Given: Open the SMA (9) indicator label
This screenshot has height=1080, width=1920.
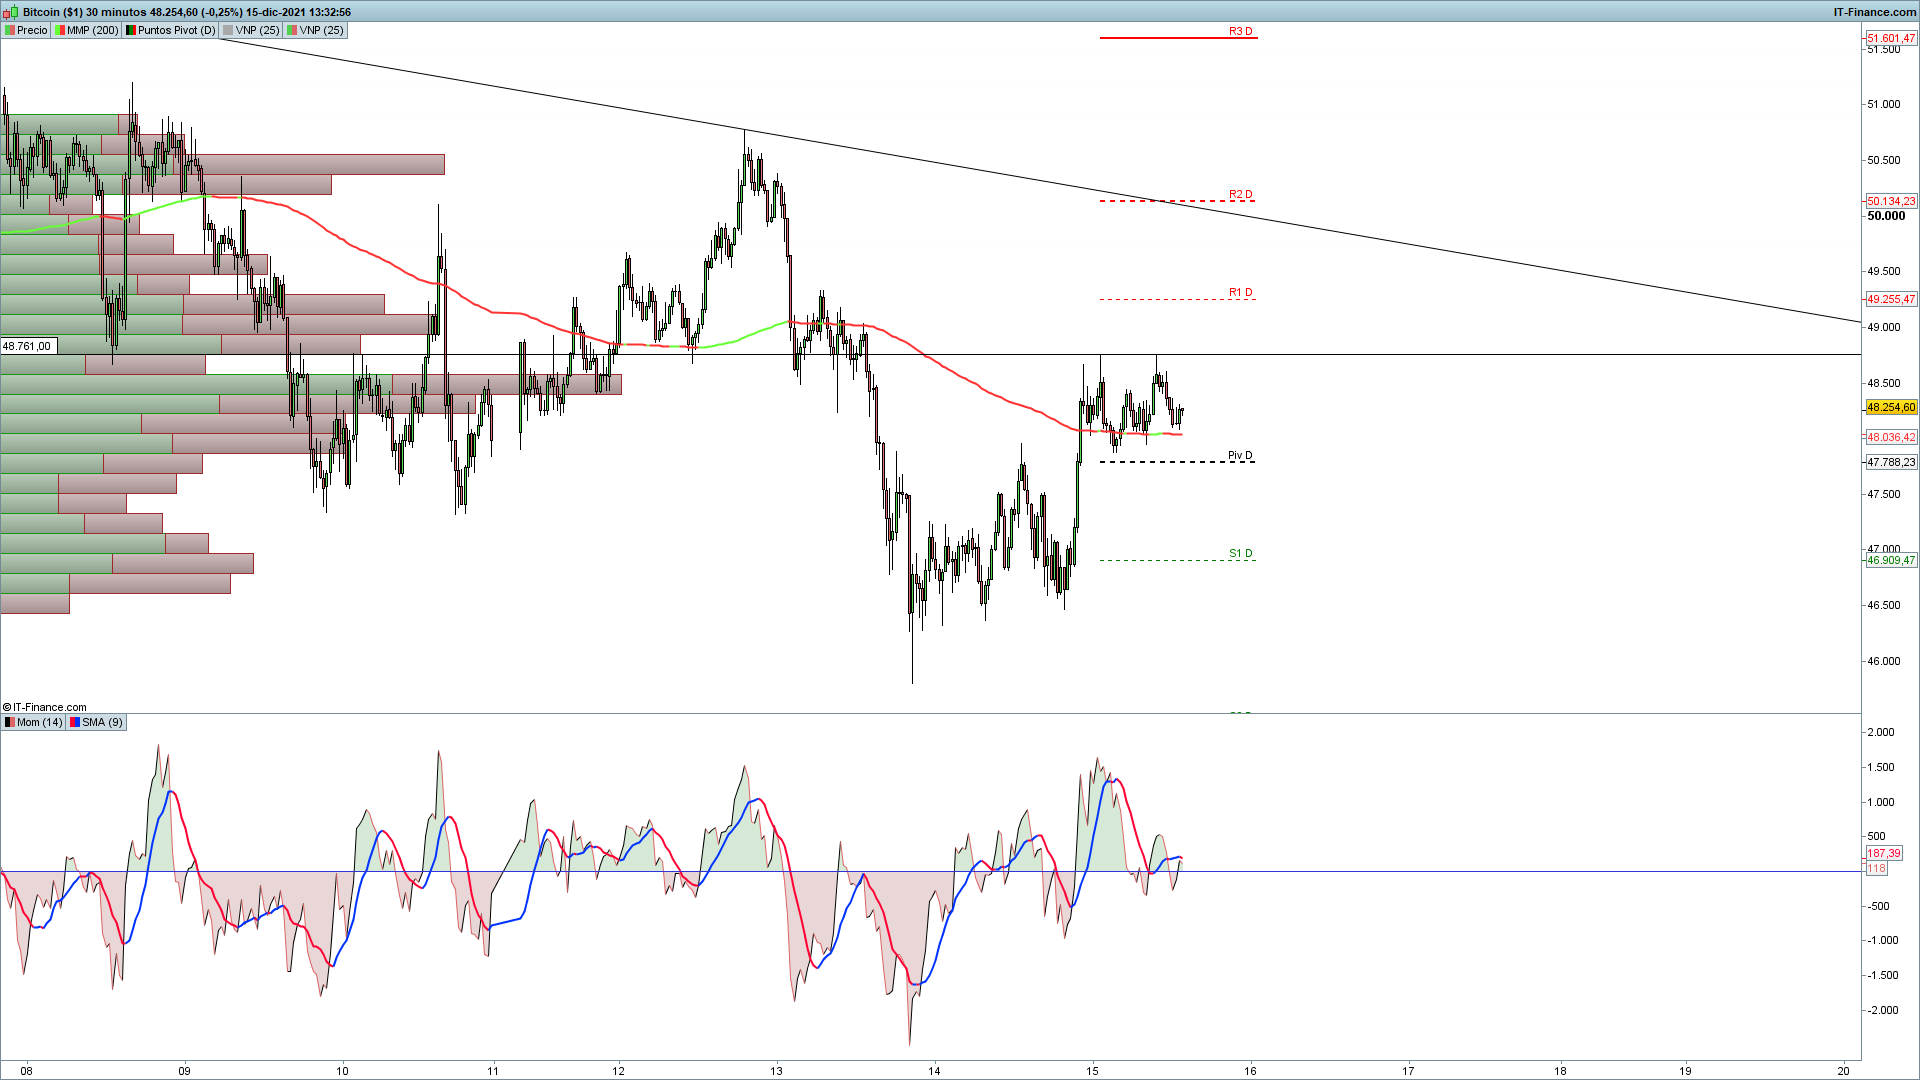Looking at the screenshot, I should 97,722.
